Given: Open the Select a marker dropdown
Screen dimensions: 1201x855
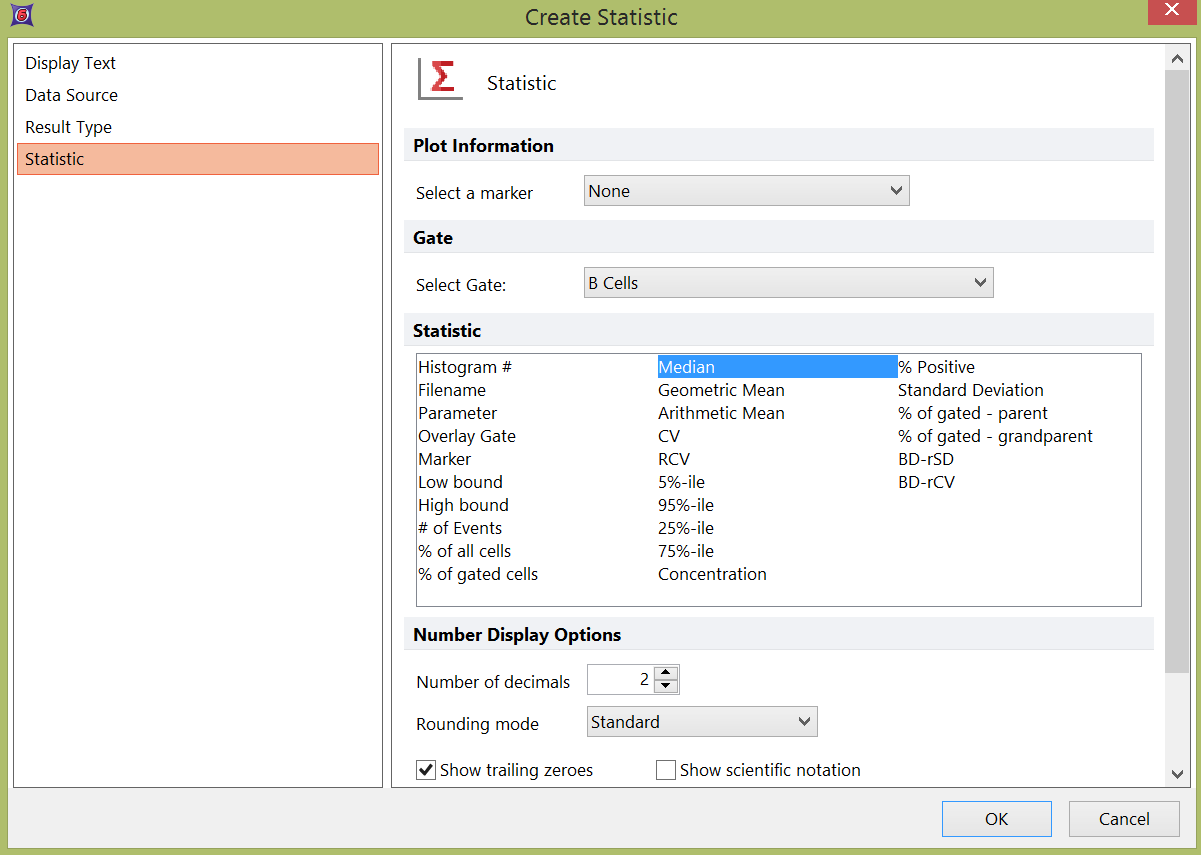Looking at the screenshot, I should tap(746, 191).
